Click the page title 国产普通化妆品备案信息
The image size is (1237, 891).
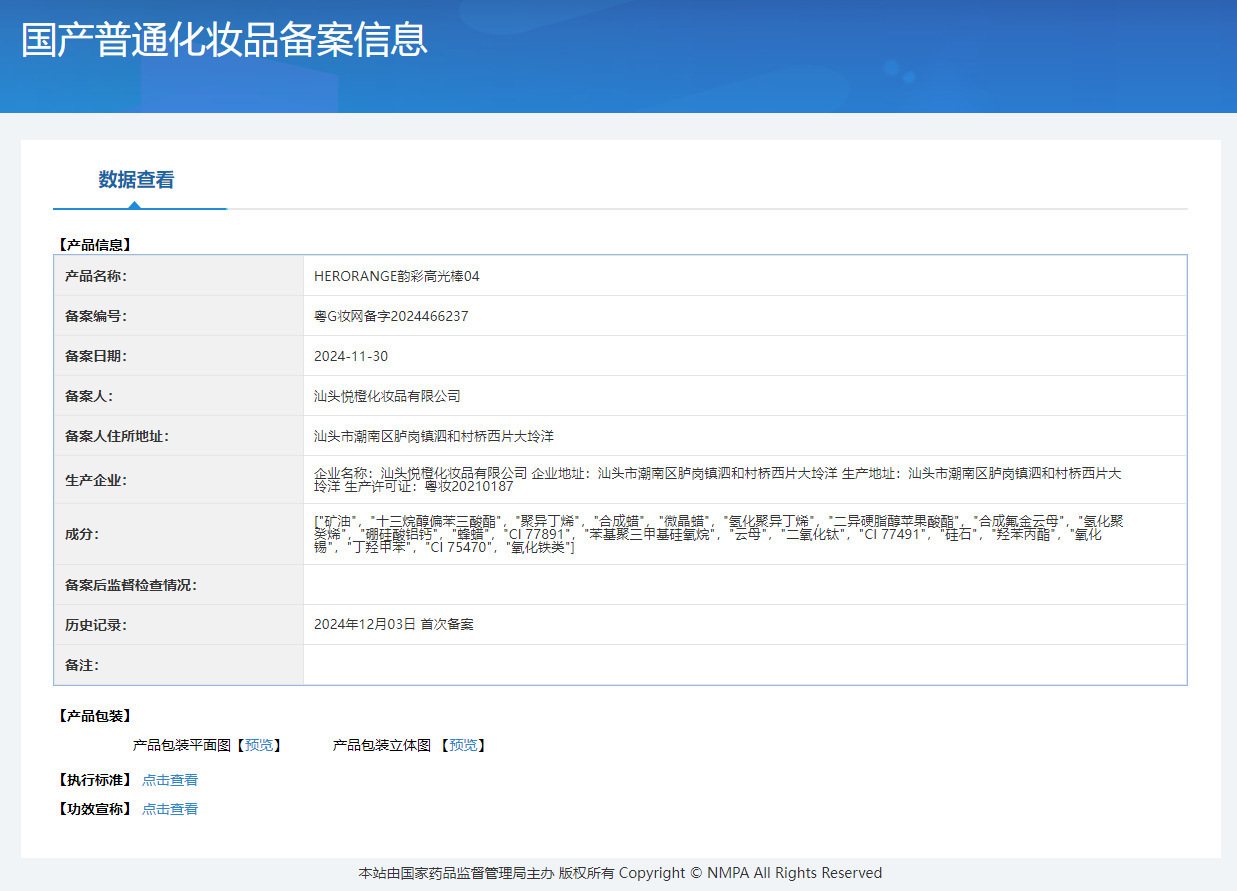pyautogui.click(x=224, y=38)
